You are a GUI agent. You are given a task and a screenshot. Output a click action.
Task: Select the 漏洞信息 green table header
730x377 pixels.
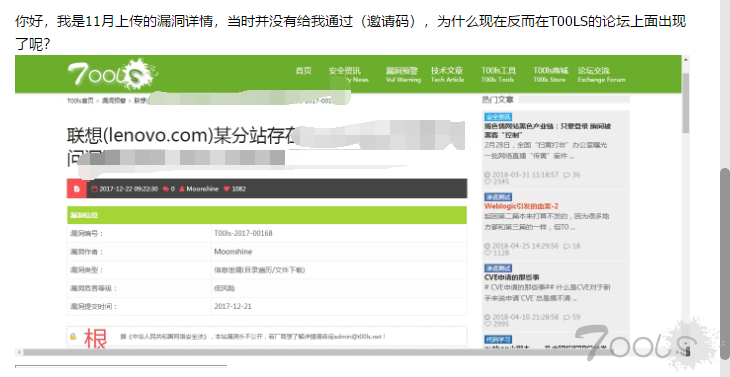pos(267,215)
